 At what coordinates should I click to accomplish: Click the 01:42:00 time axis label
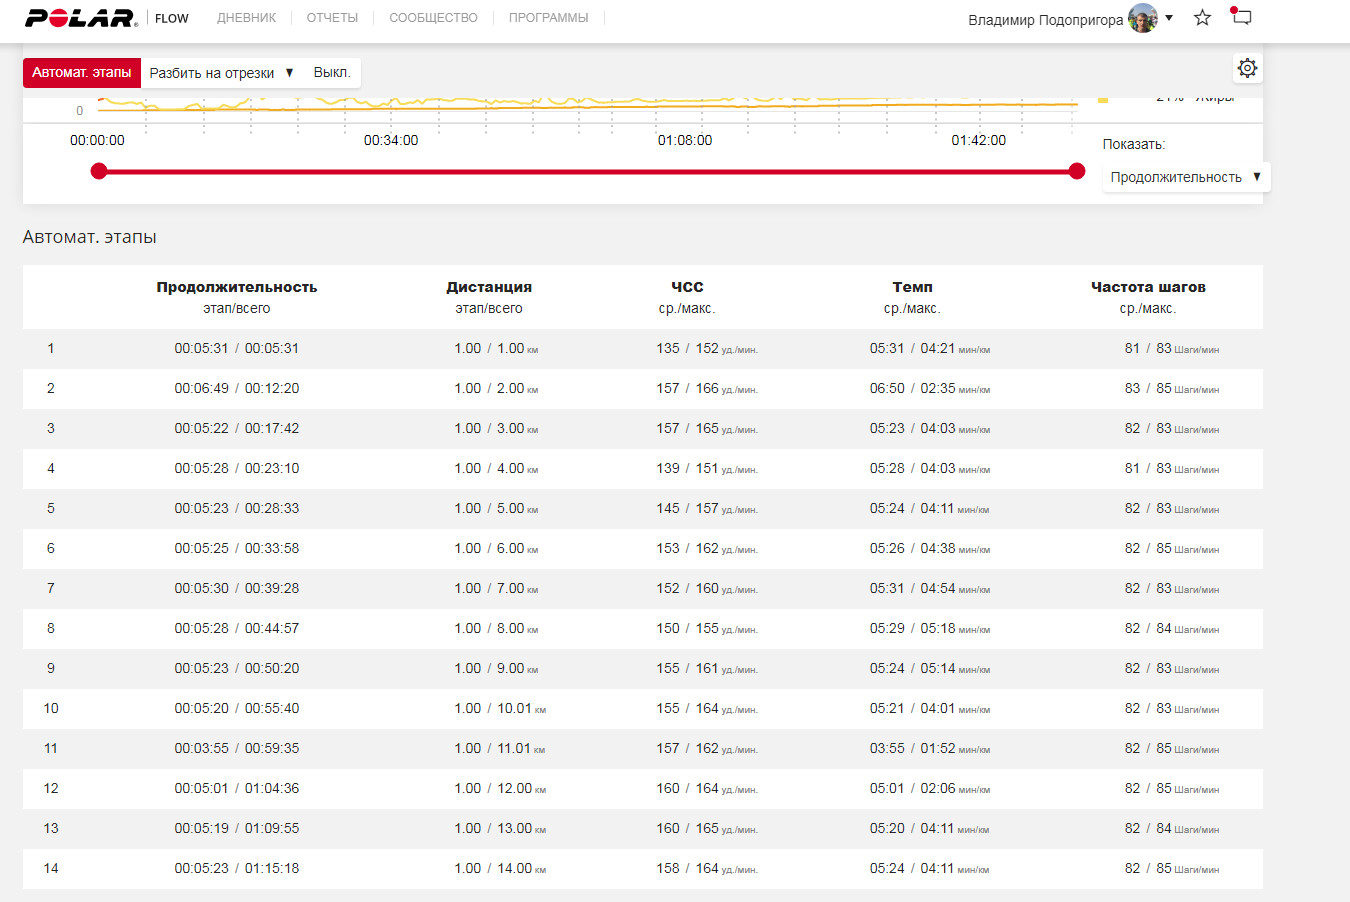pyautogui.click(x=979, y=140)
